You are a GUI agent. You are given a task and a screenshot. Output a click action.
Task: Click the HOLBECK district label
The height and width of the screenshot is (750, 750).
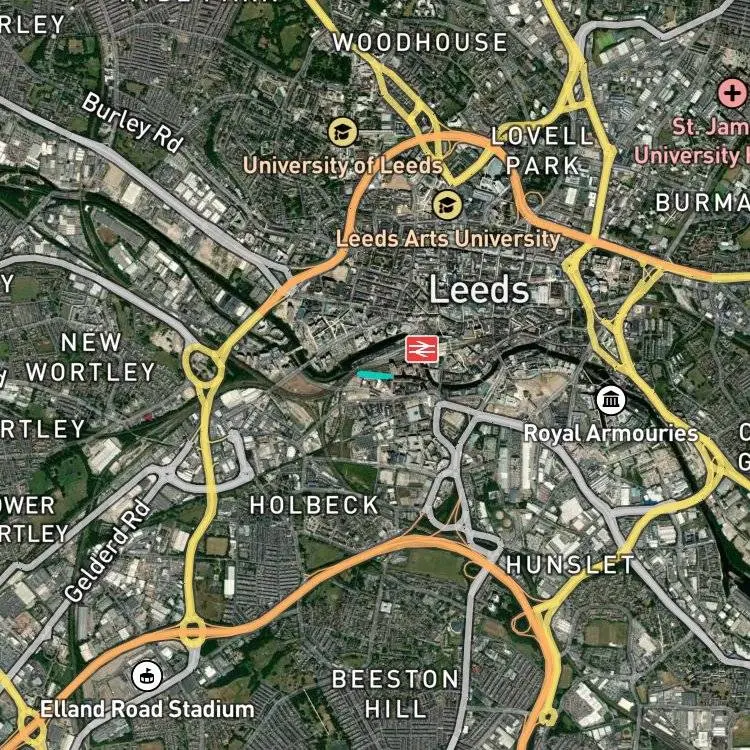pyautogui.click(x=315, y=506)
